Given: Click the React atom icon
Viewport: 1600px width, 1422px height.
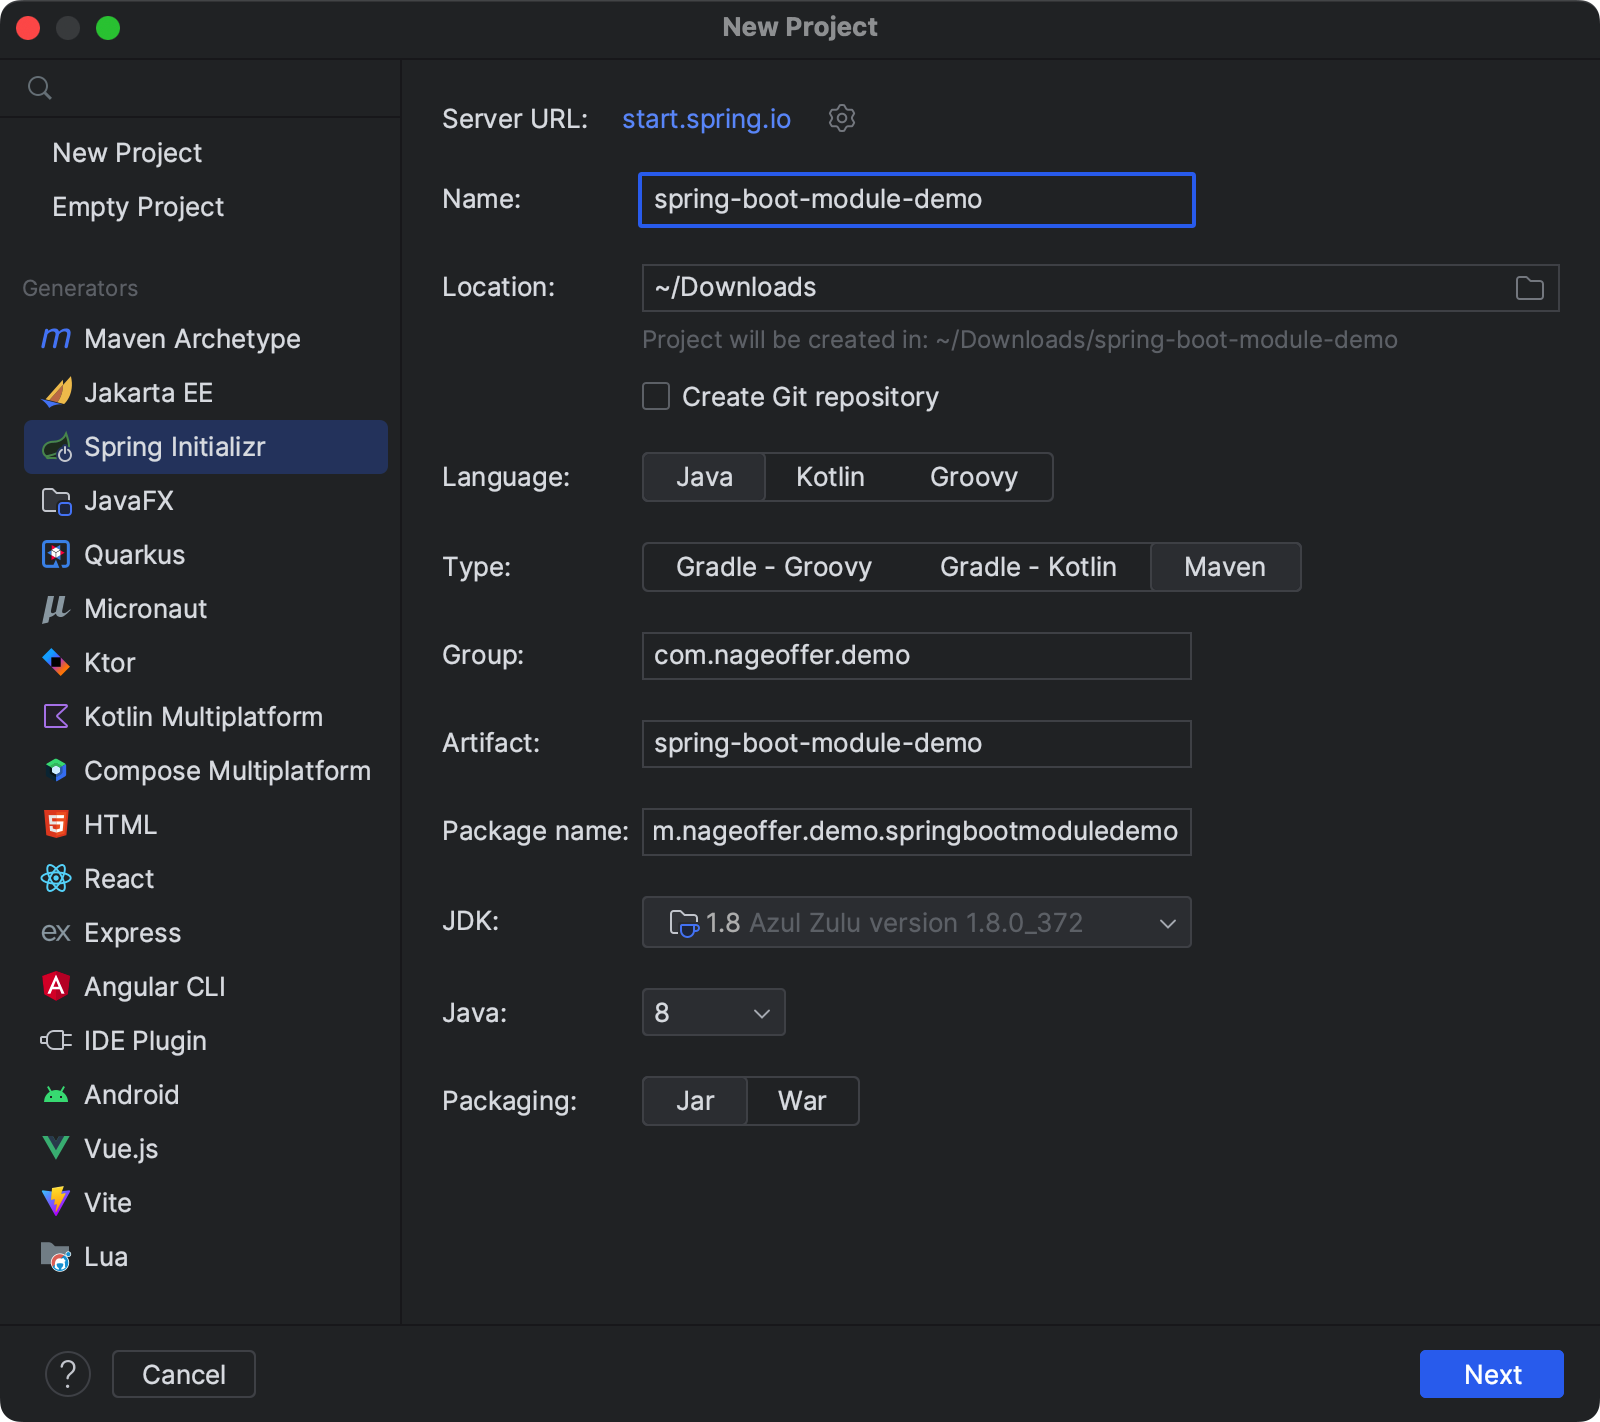Looking at the screenshot, I should click(x=56, y=879).
